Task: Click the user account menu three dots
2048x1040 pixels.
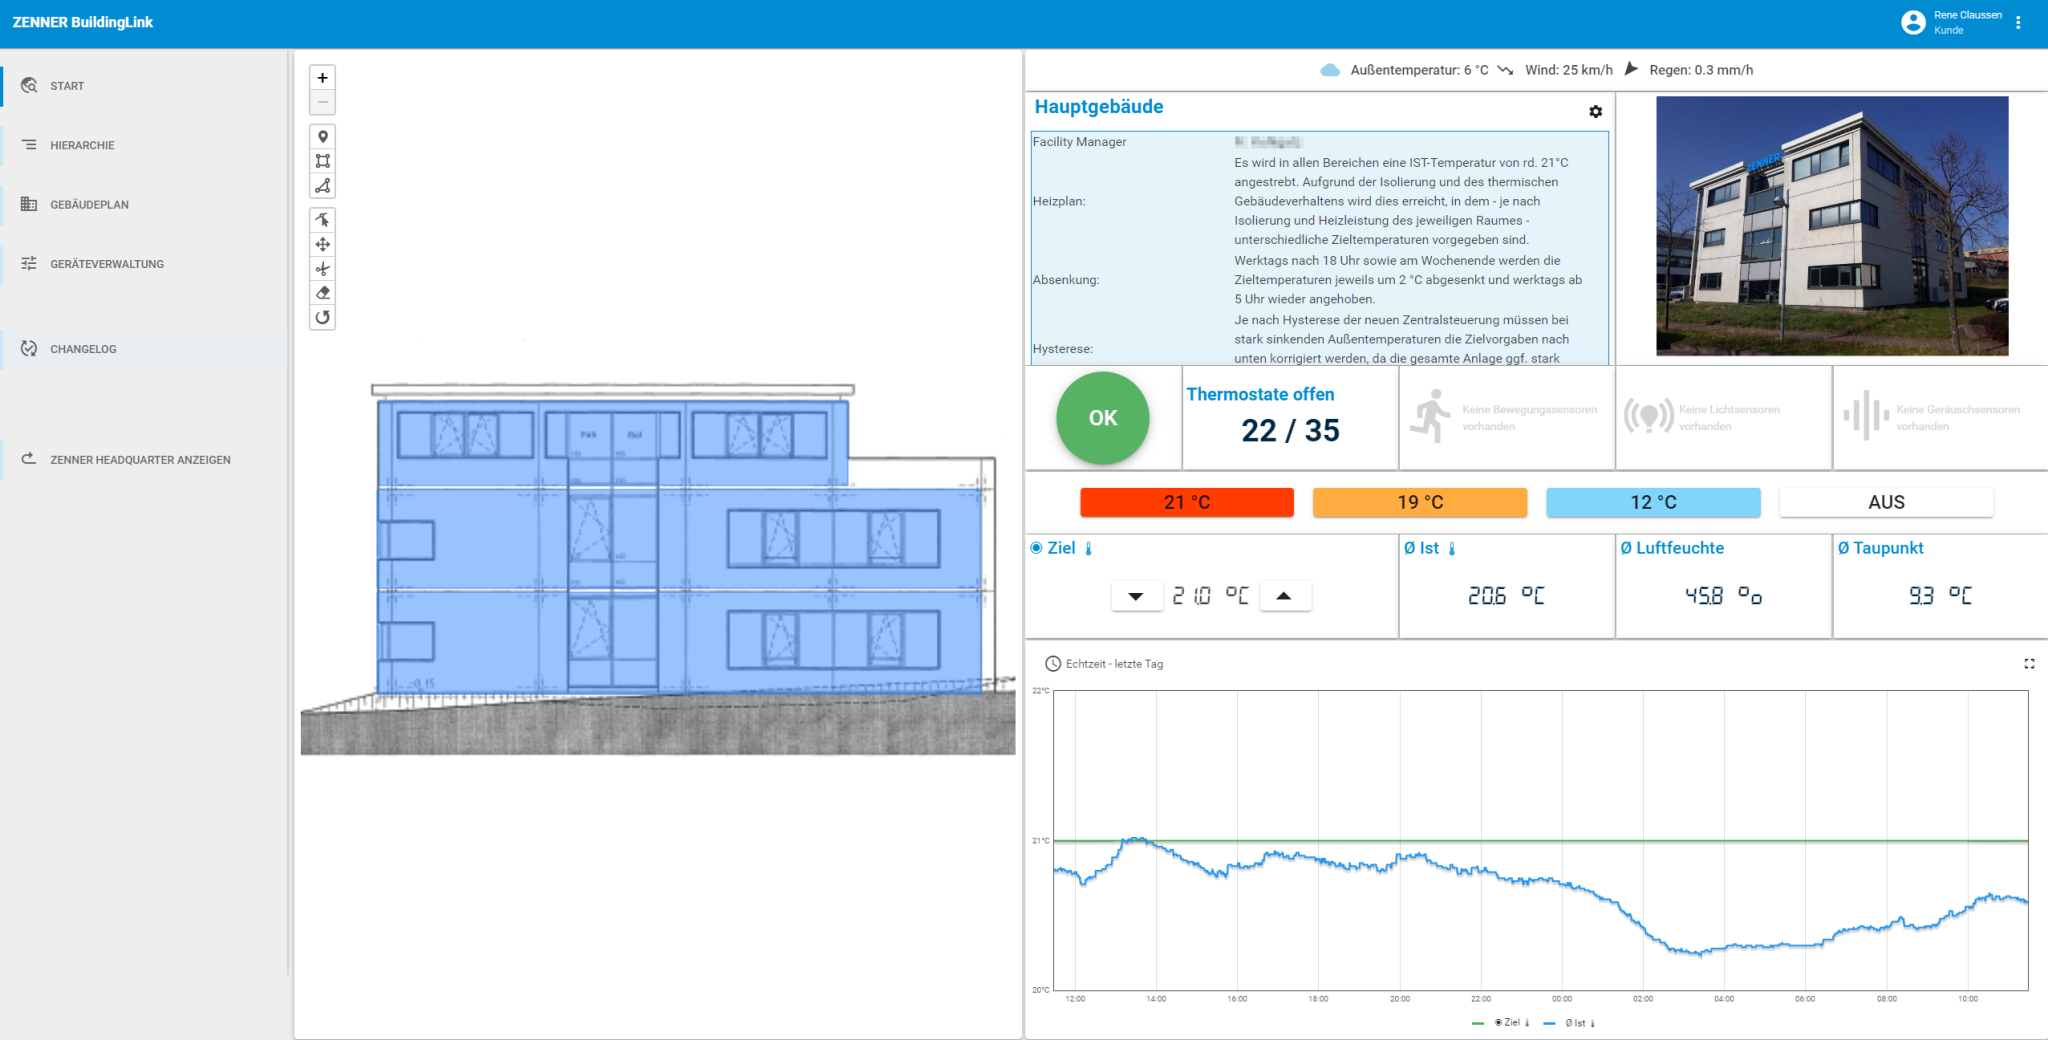Action: [2019, 22]
